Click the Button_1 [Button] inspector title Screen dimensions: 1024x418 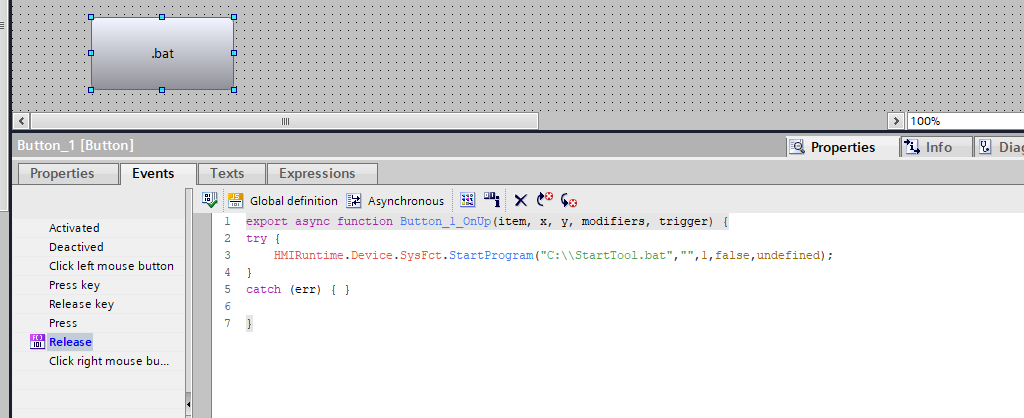[75, 145]
